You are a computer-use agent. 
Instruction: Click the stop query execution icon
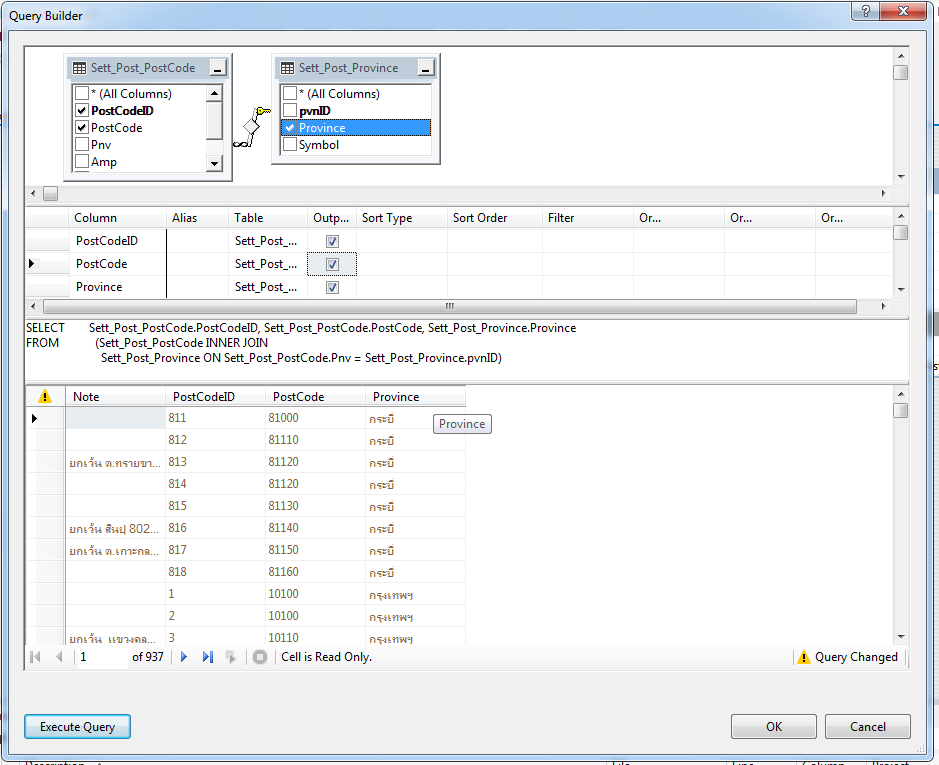pyautogui.click(x=260, y=657)
